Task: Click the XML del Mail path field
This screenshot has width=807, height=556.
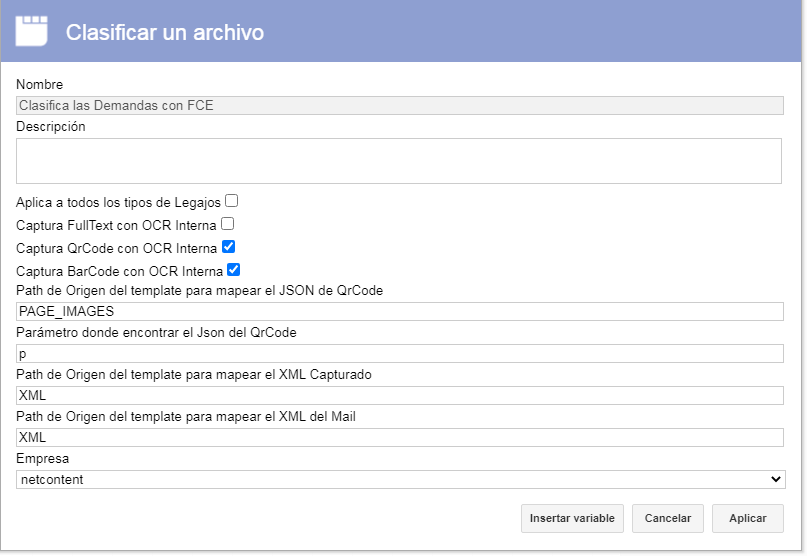Action: (400, 438)
